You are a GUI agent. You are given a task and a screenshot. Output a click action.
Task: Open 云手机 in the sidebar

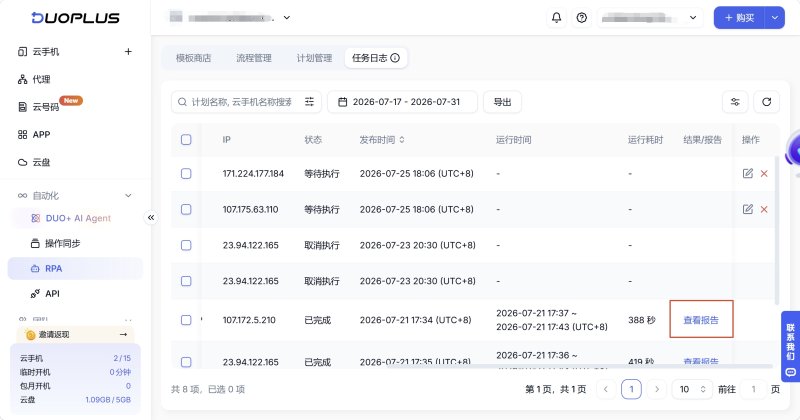tap(46, 52)
